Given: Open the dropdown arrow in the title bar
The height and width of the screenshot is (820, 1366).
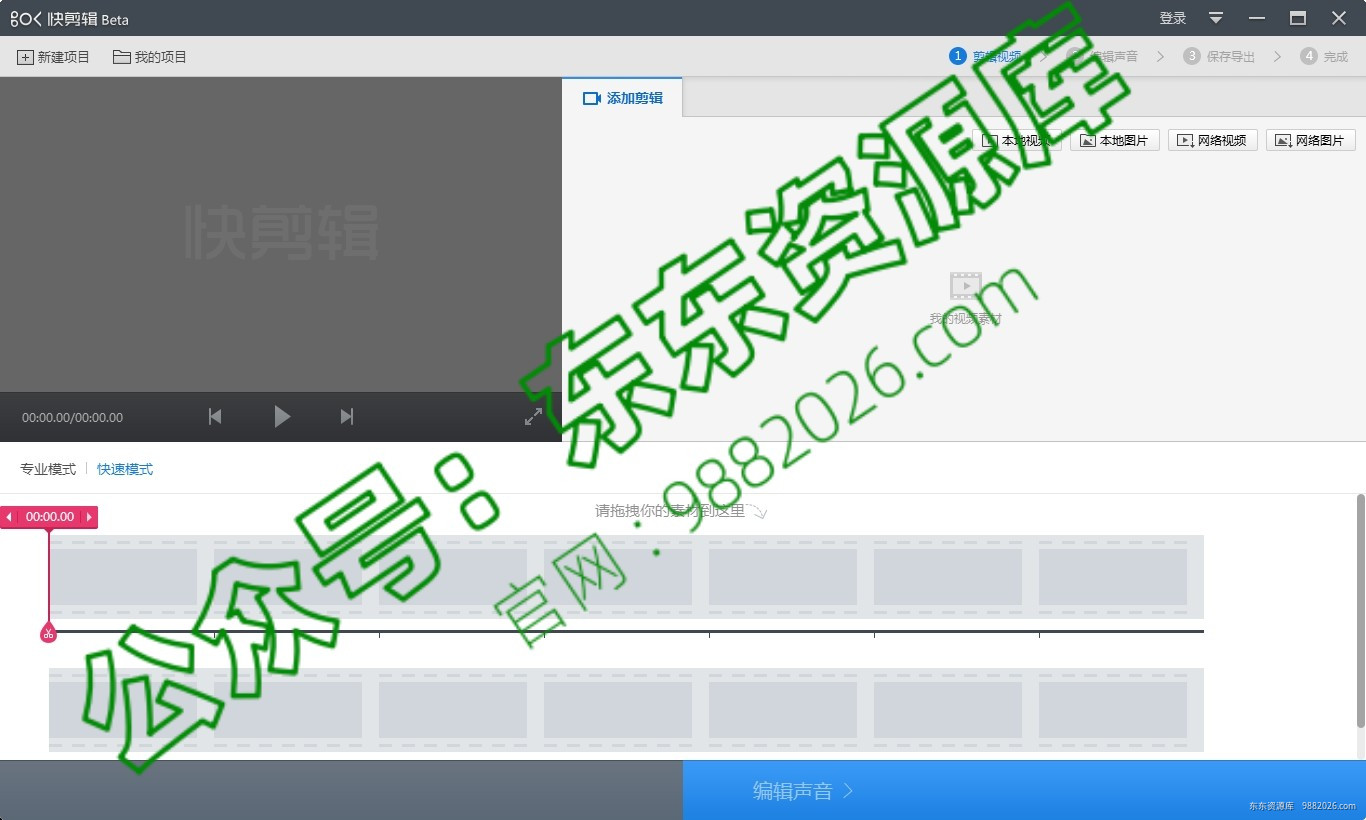Looking at the screenshot, I should (1214, 17).
